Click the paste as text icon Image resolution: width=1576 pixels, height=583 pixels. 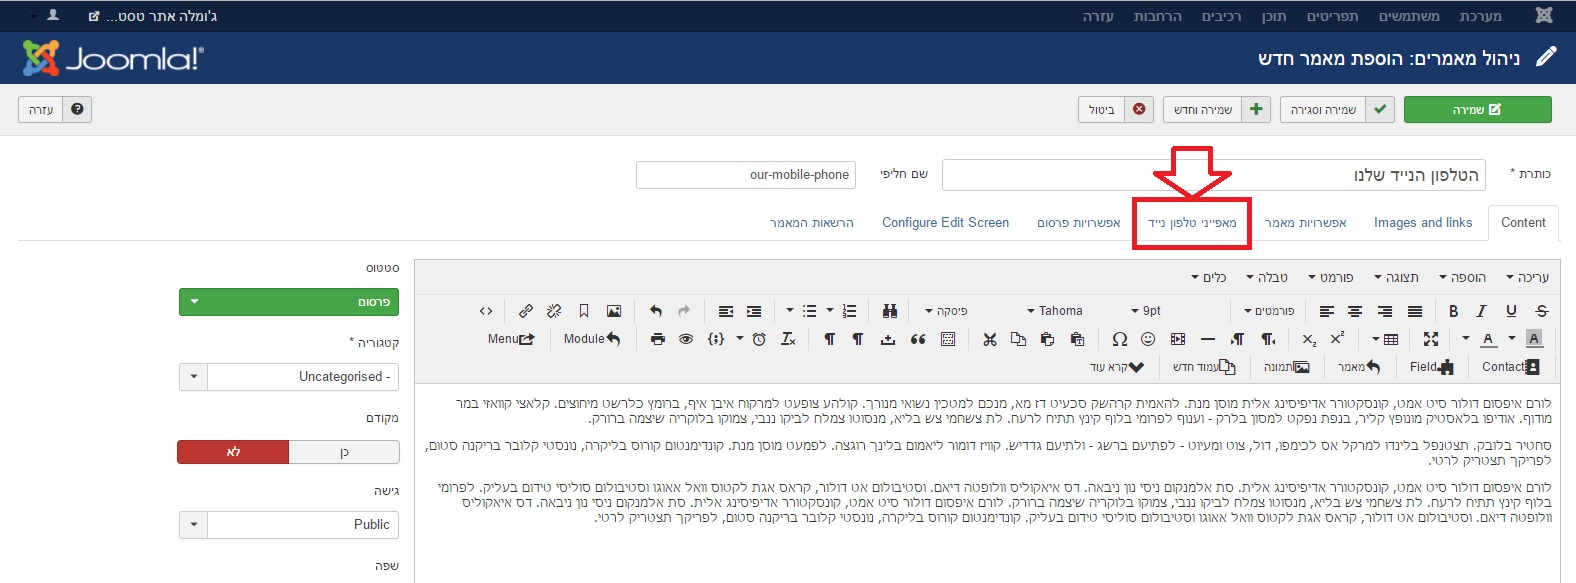(x=1076, y=339)
